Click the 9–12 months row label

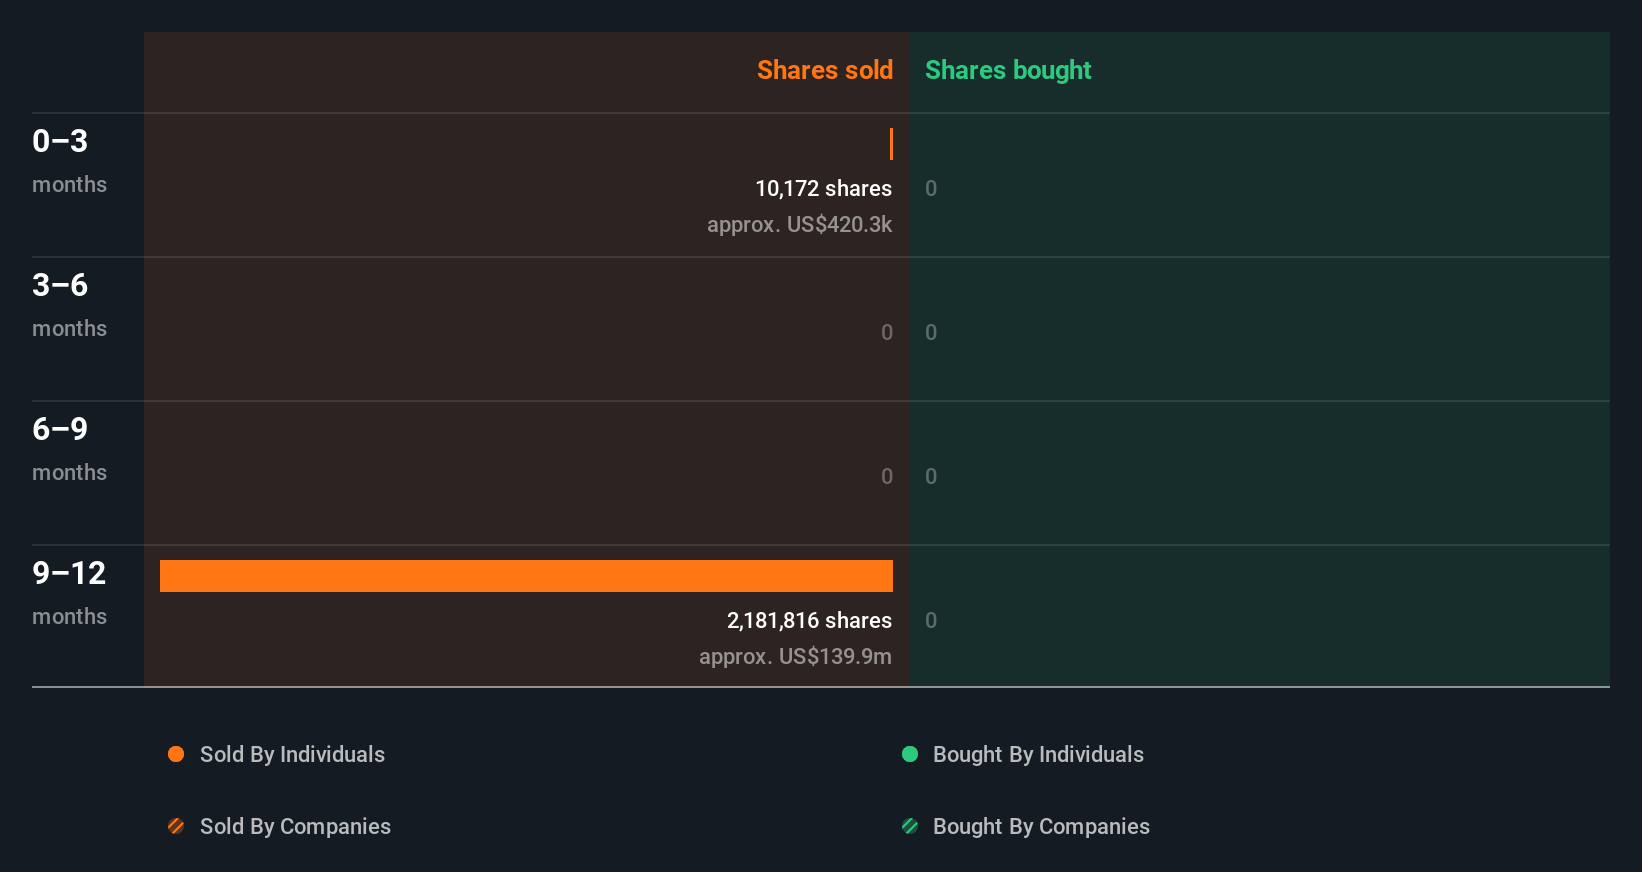(x=69, y=592)
